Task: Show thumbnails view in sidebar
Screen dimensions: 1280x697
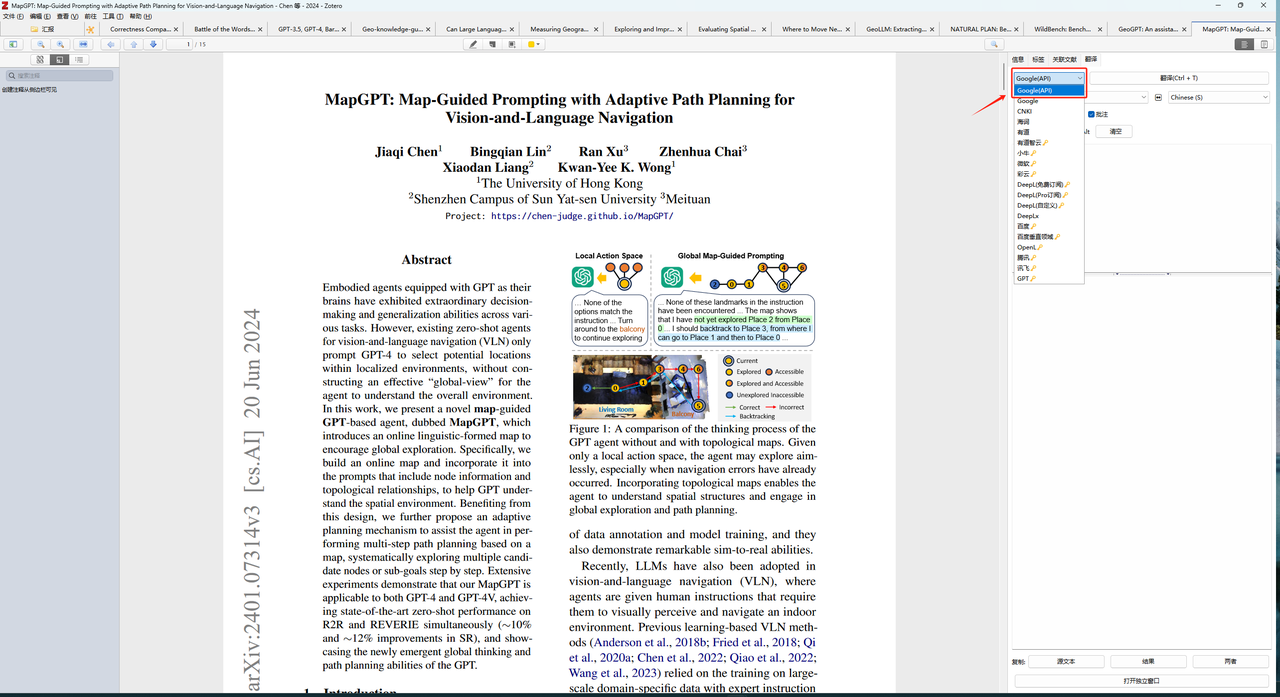Action: coord(40,60)
